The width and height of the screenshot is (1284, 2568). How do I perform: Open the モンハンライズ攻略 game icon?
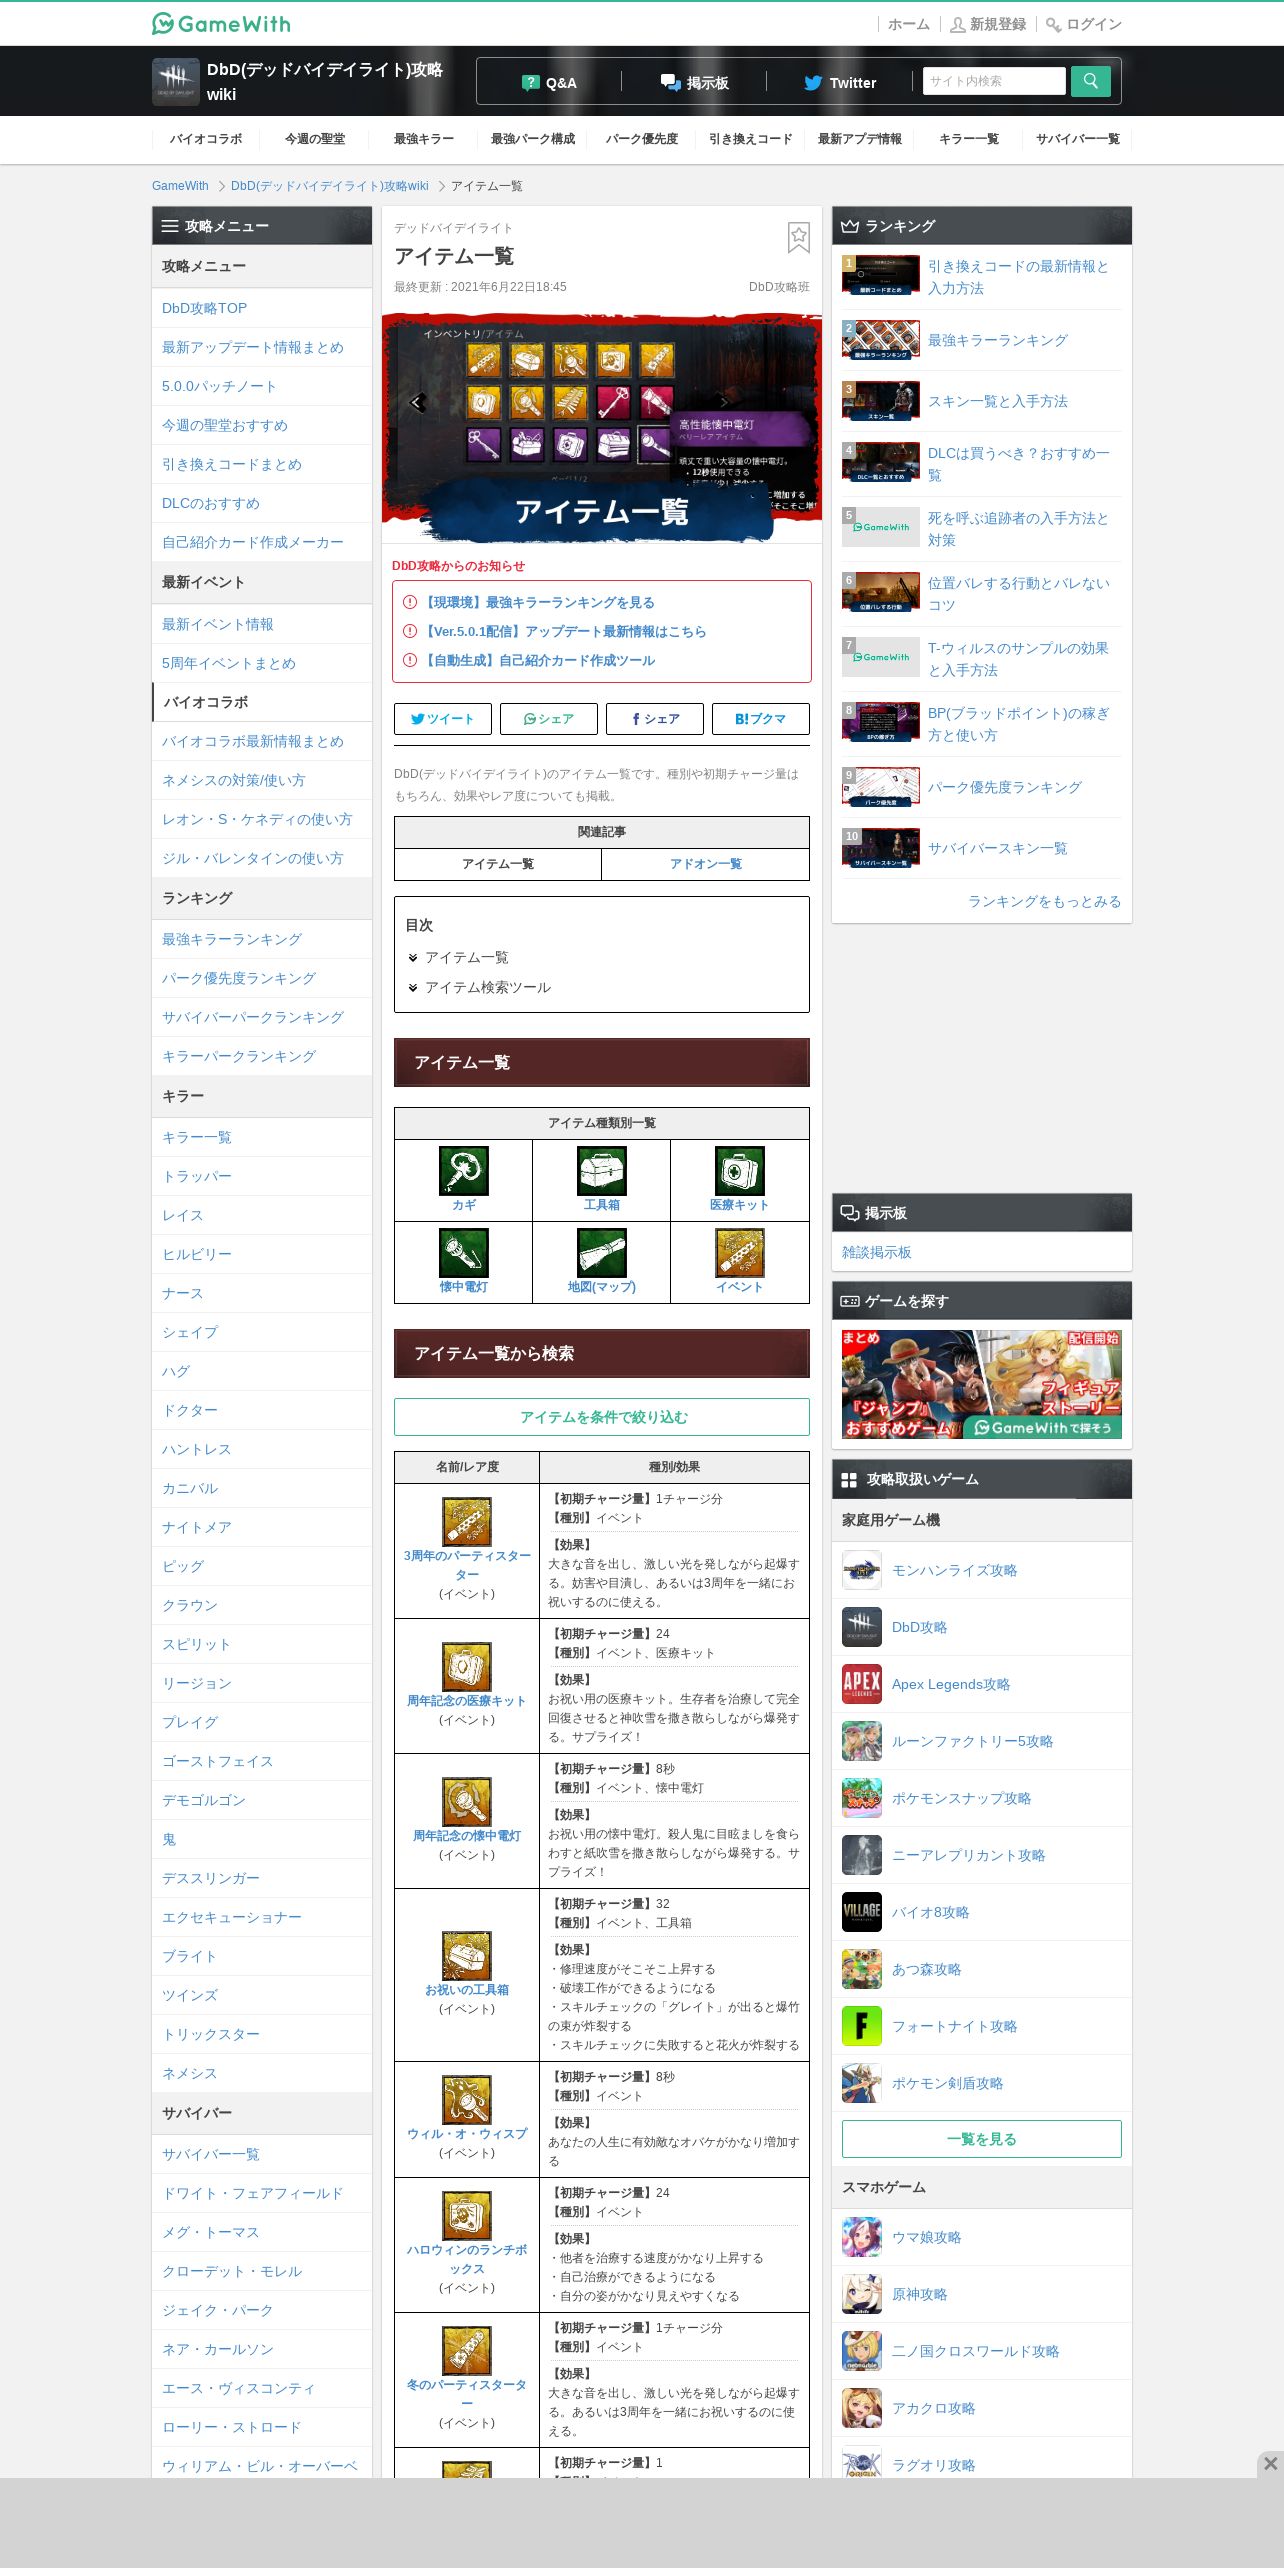click(x=862, y=1570)
